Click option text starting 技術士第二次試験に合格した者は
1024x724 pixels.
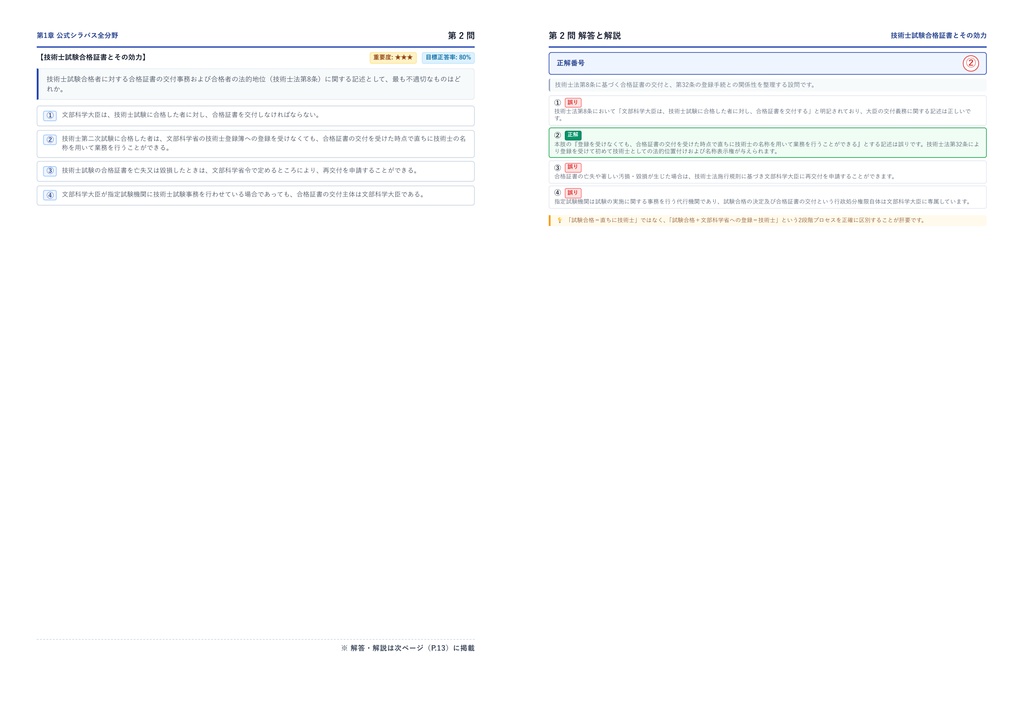pyautogui.click(x=264, y=143)
